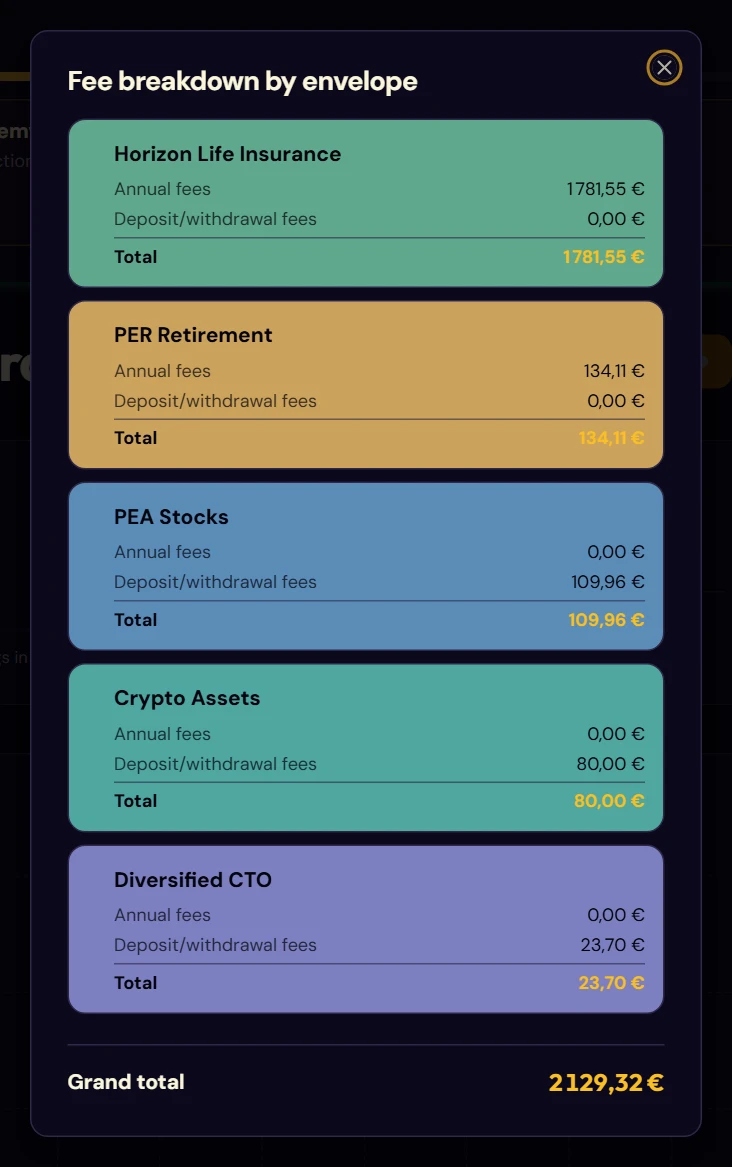The width and height of the screenshot is (732, 1167).
Task: Click the Diversified CTO envelope heading
Action: (x=193, y=880)
